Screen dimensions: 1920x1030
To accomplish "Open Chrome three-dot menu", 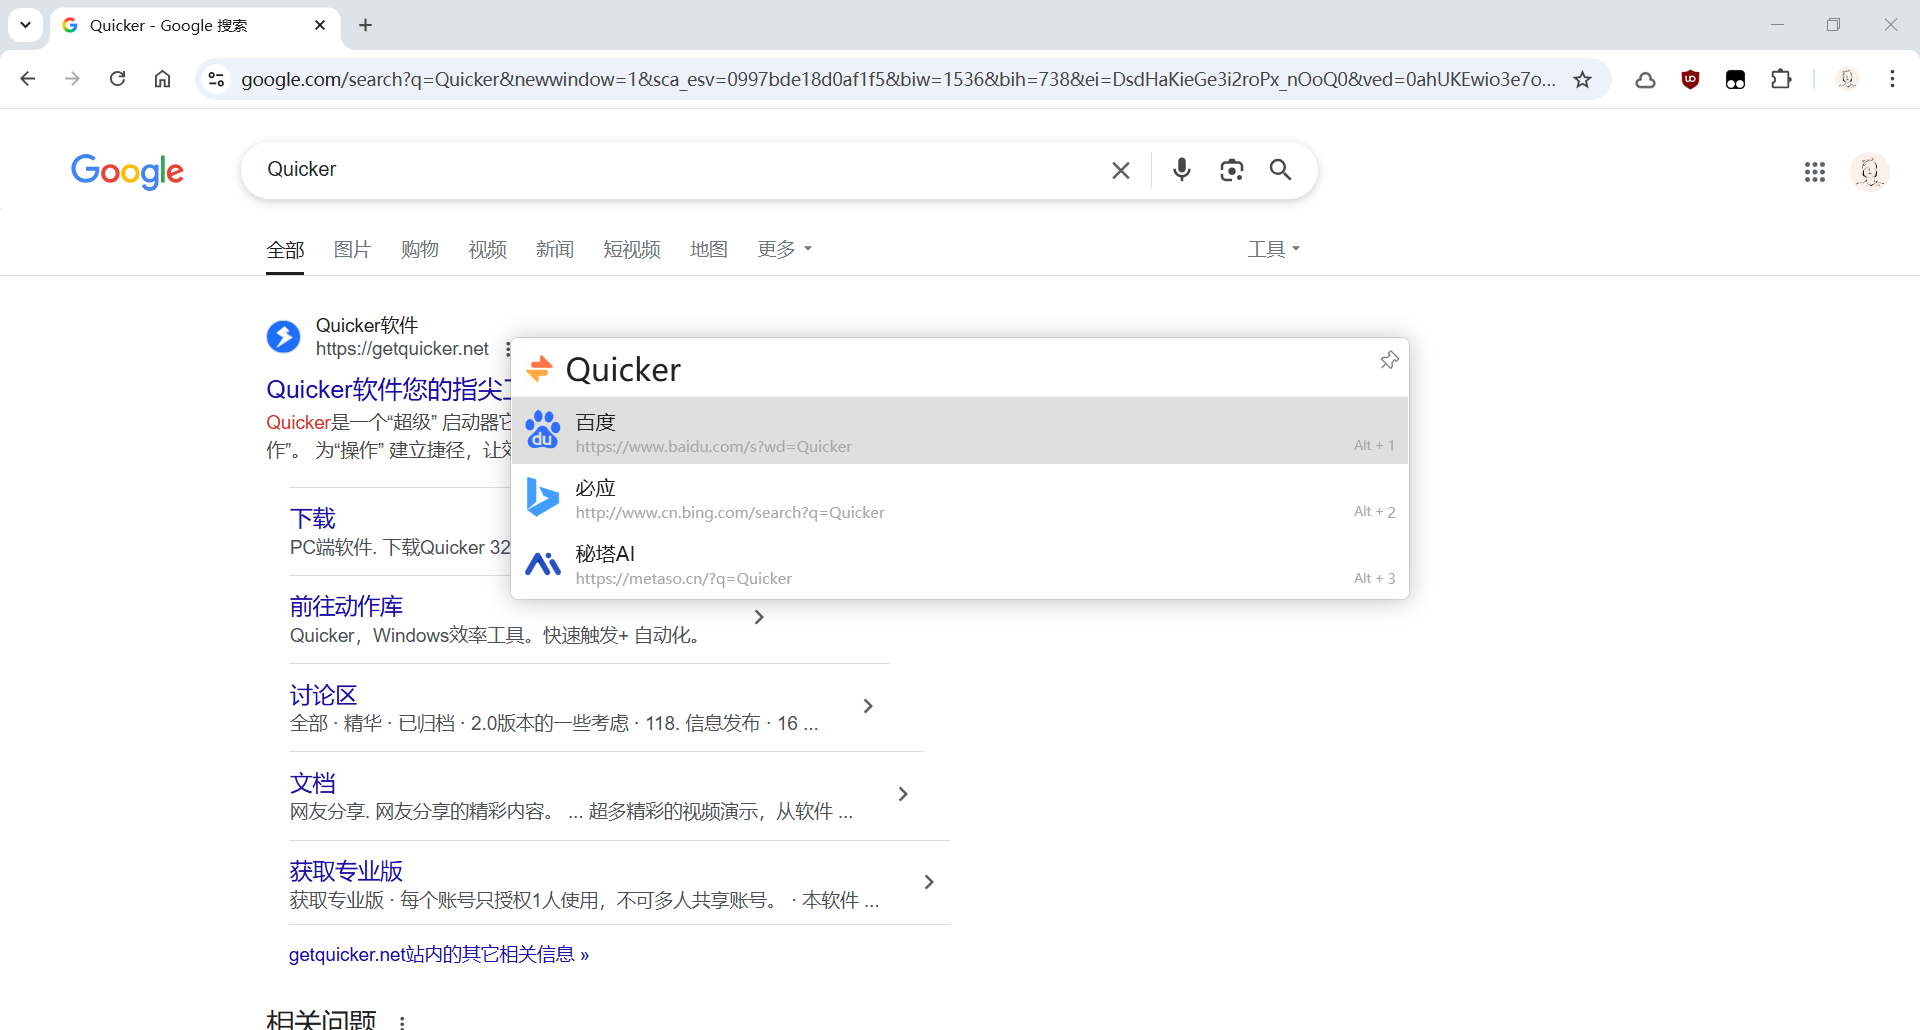I will [x=1892, y=79].
